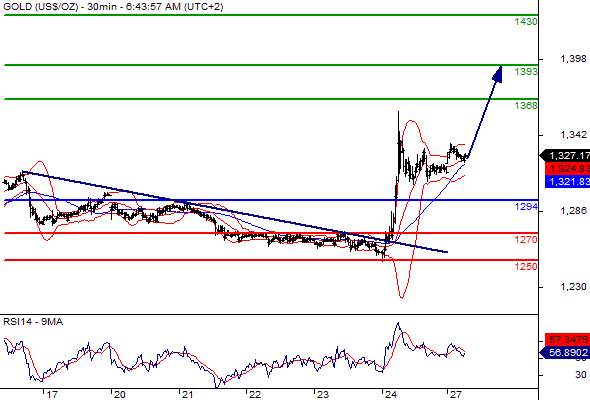Click the date axis label 23
Viewport: 590px width, 400px height.
[x=322, y=395]
